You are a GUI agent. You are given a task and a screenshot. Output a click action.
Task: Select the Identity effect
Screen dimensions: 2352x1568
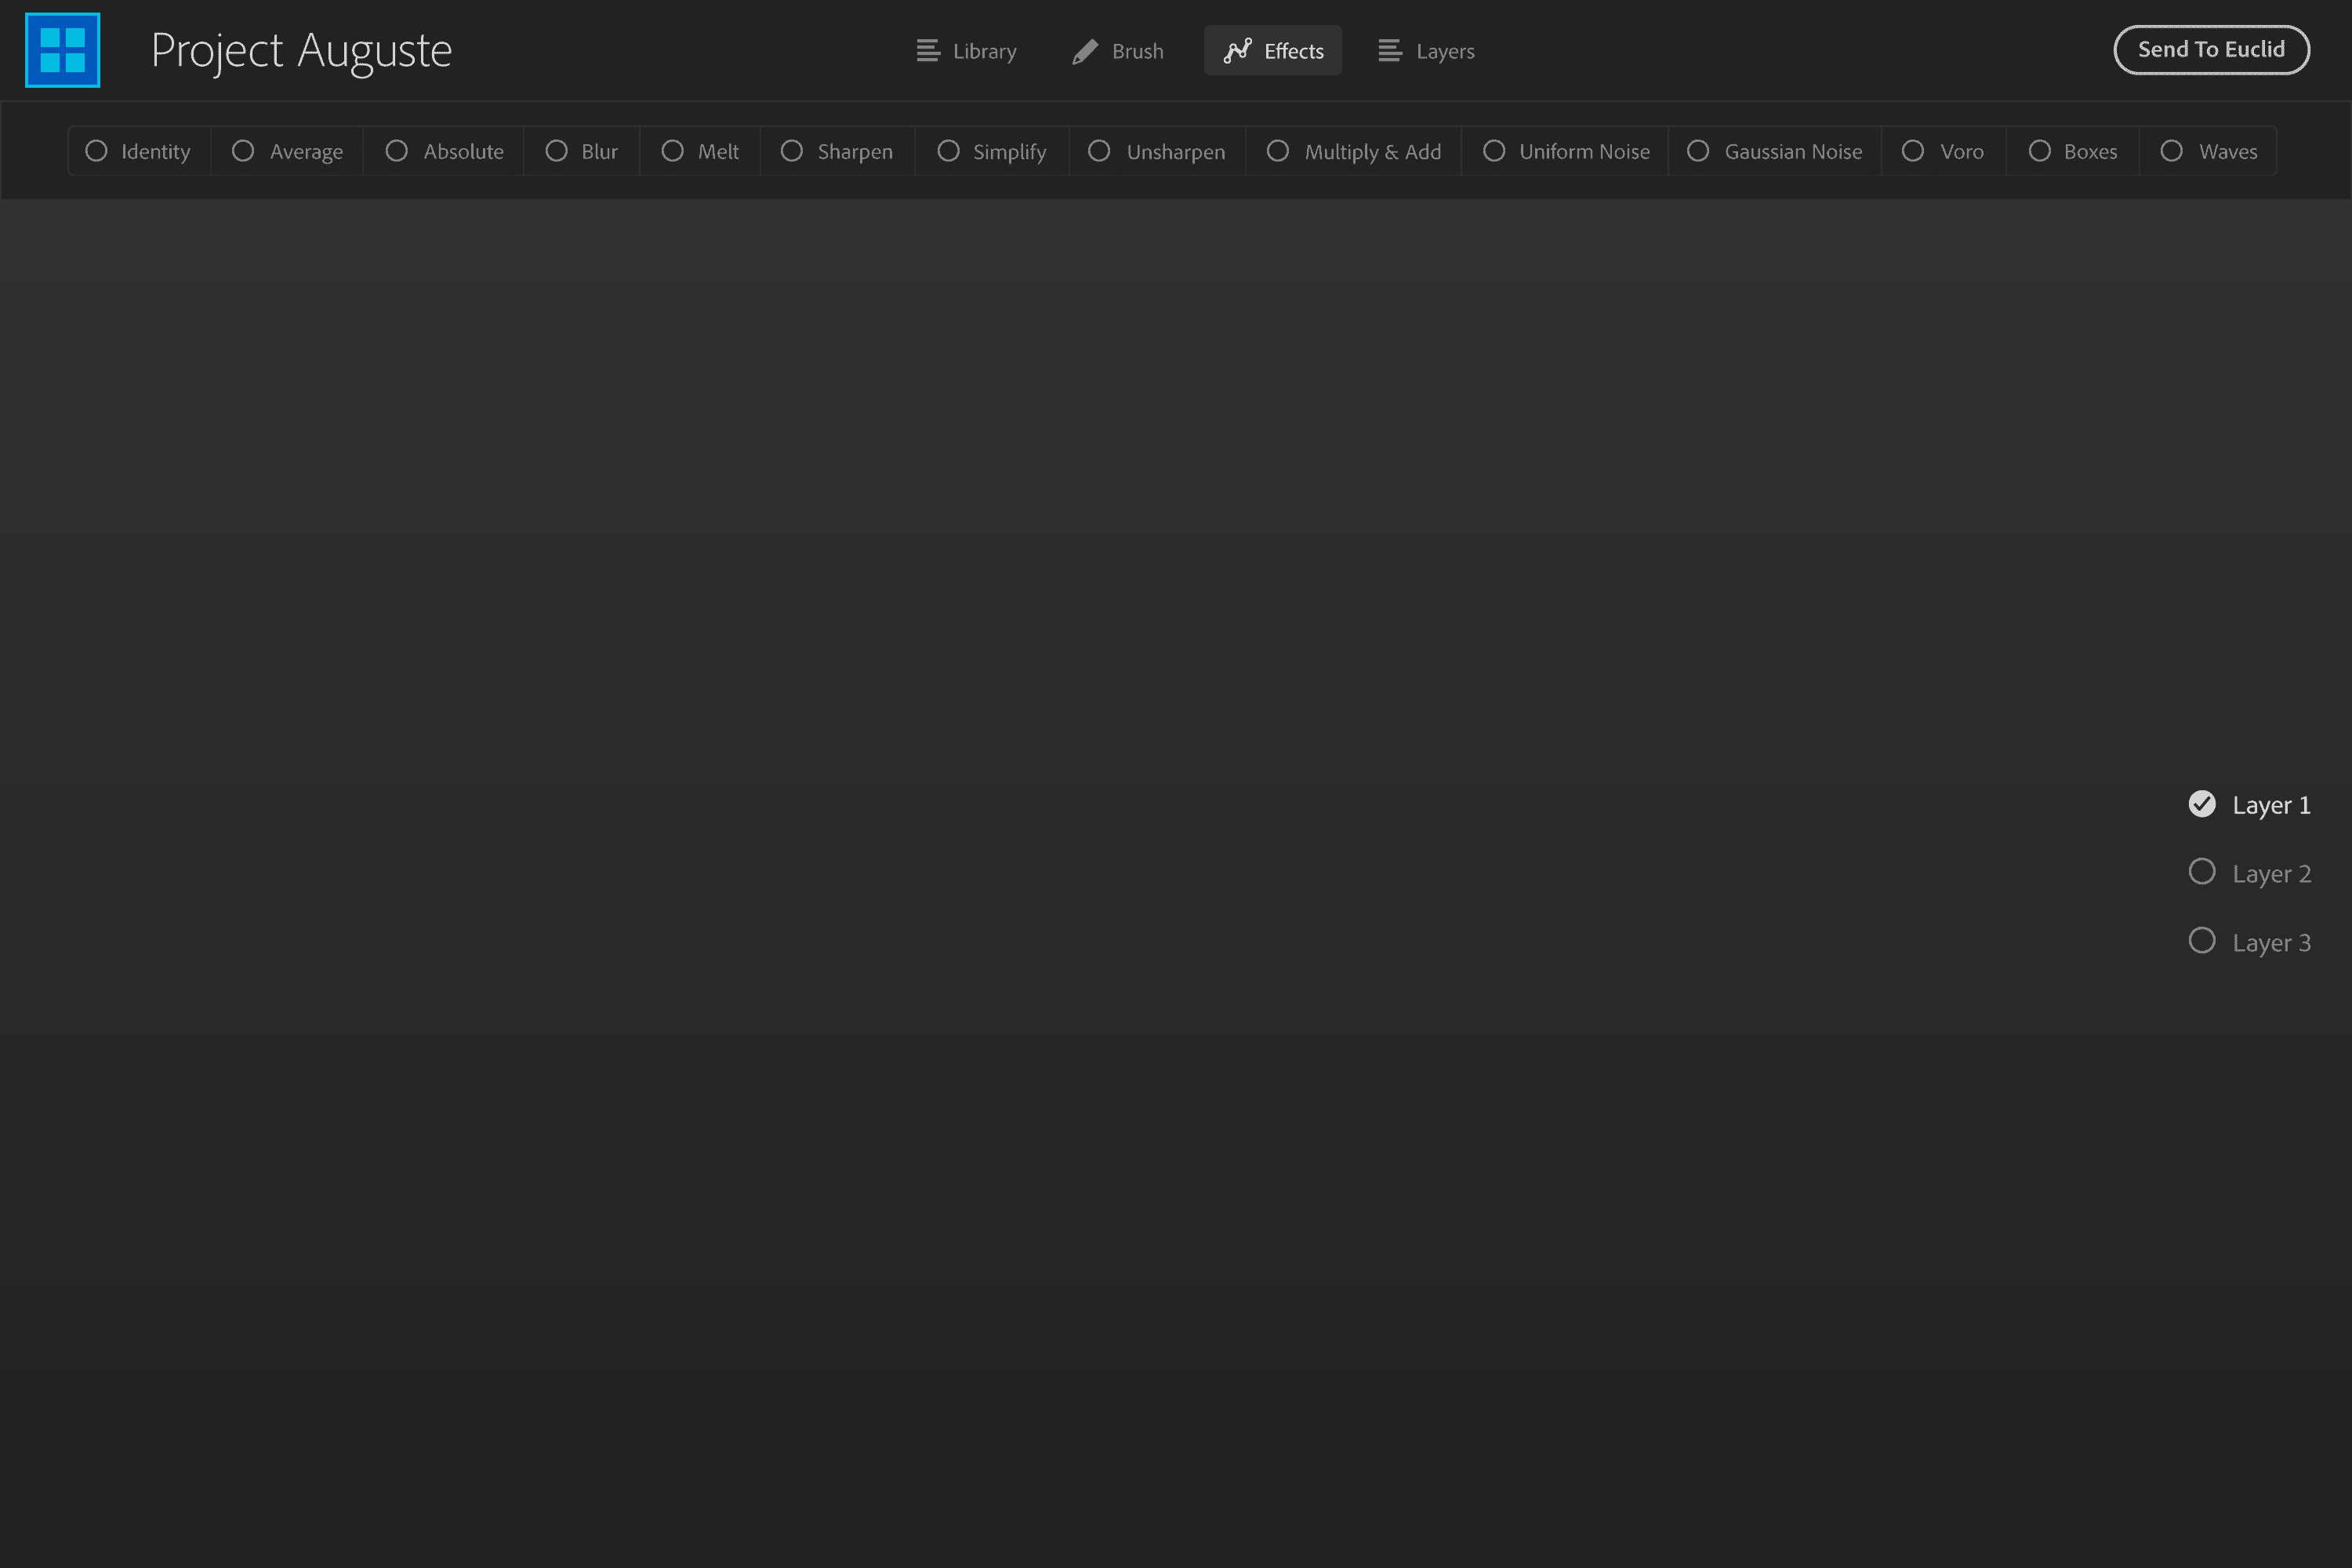click(x=138, y=151)
